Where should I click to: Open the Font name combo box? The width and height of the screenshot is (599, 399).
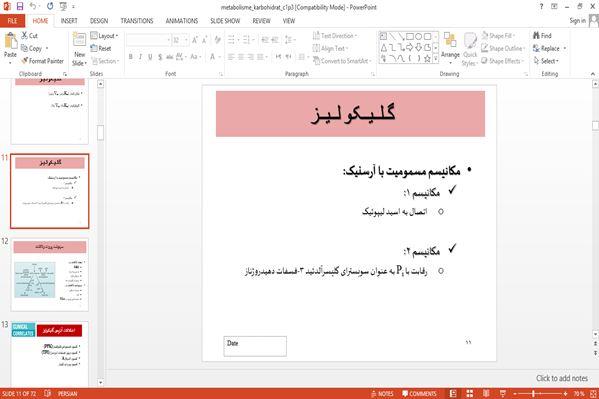coord(148,40)
